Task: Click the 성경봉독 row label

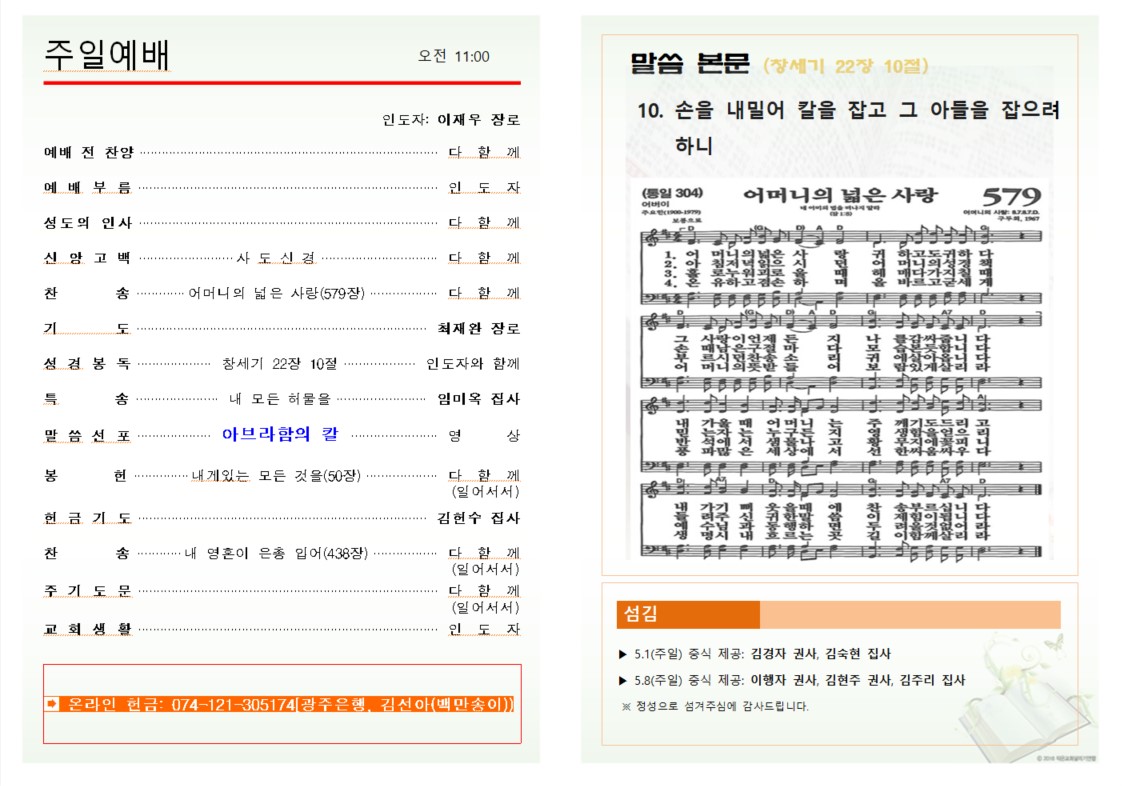Action: tap(87, 364)
